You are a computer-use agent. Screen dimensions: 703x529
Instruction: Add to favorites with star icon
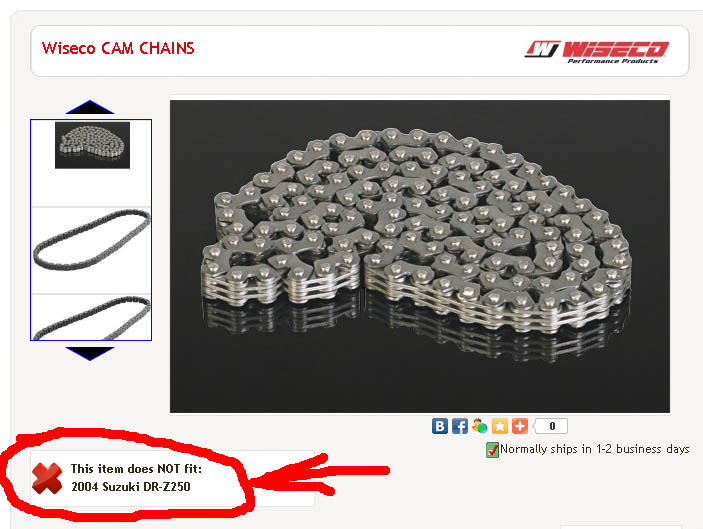[499, 426]
